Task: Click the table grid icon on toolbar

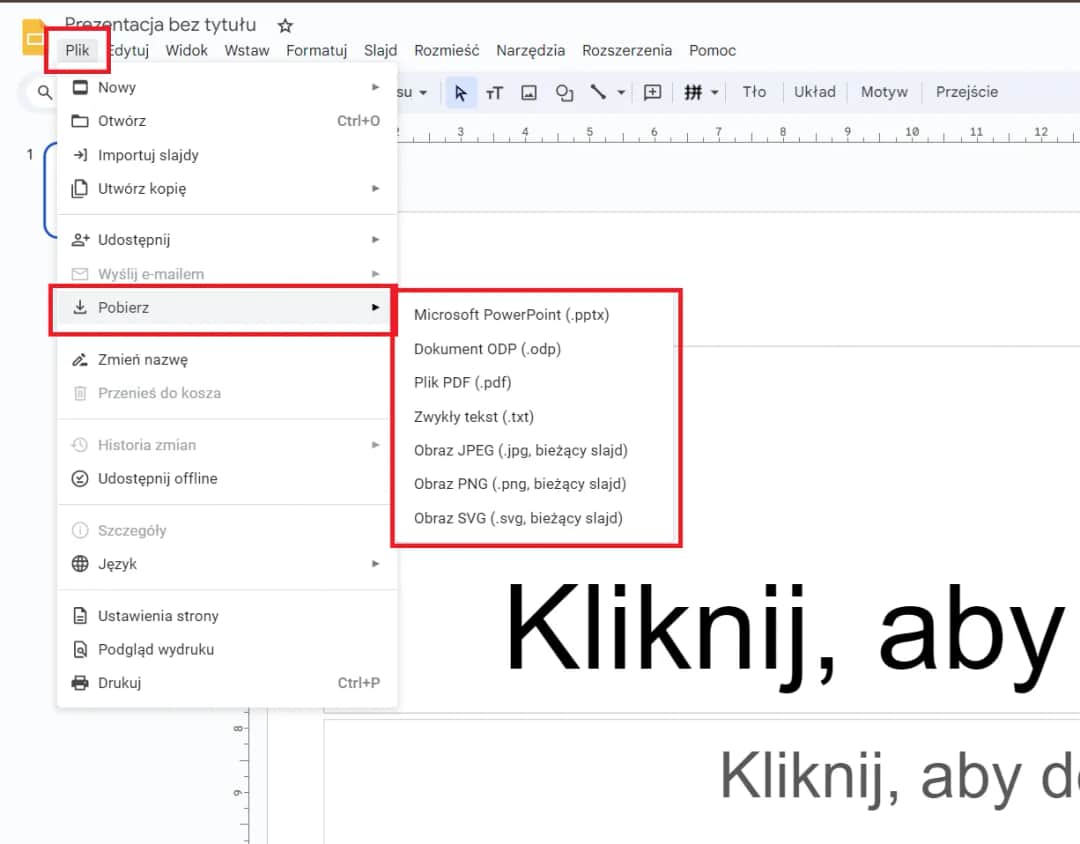Action: pyautogui.click(x=692, y=92)
